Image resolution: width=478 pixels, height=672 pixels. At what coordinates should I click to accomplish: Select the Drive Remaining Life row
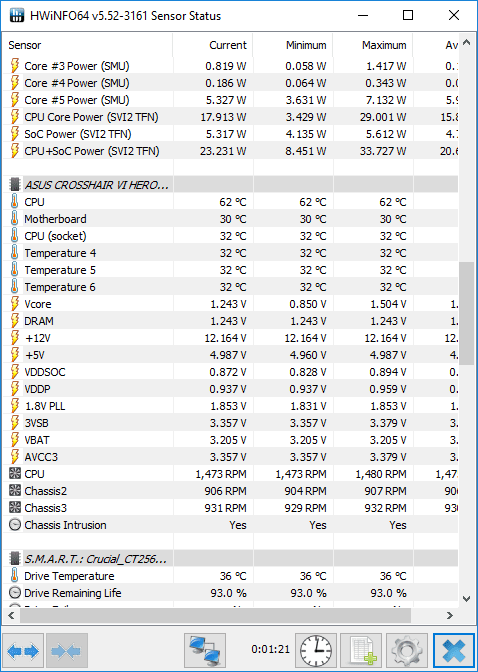(230, 593)
